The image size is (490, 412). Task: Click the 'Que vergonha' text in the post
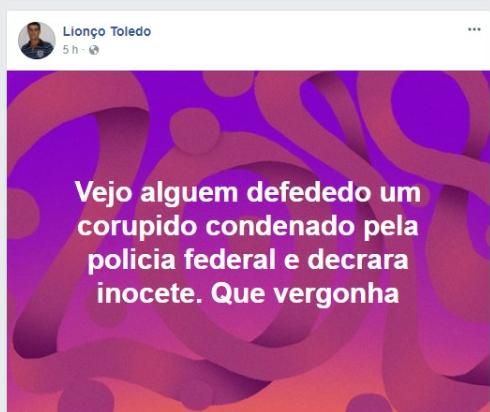click(x=305, y=294)
